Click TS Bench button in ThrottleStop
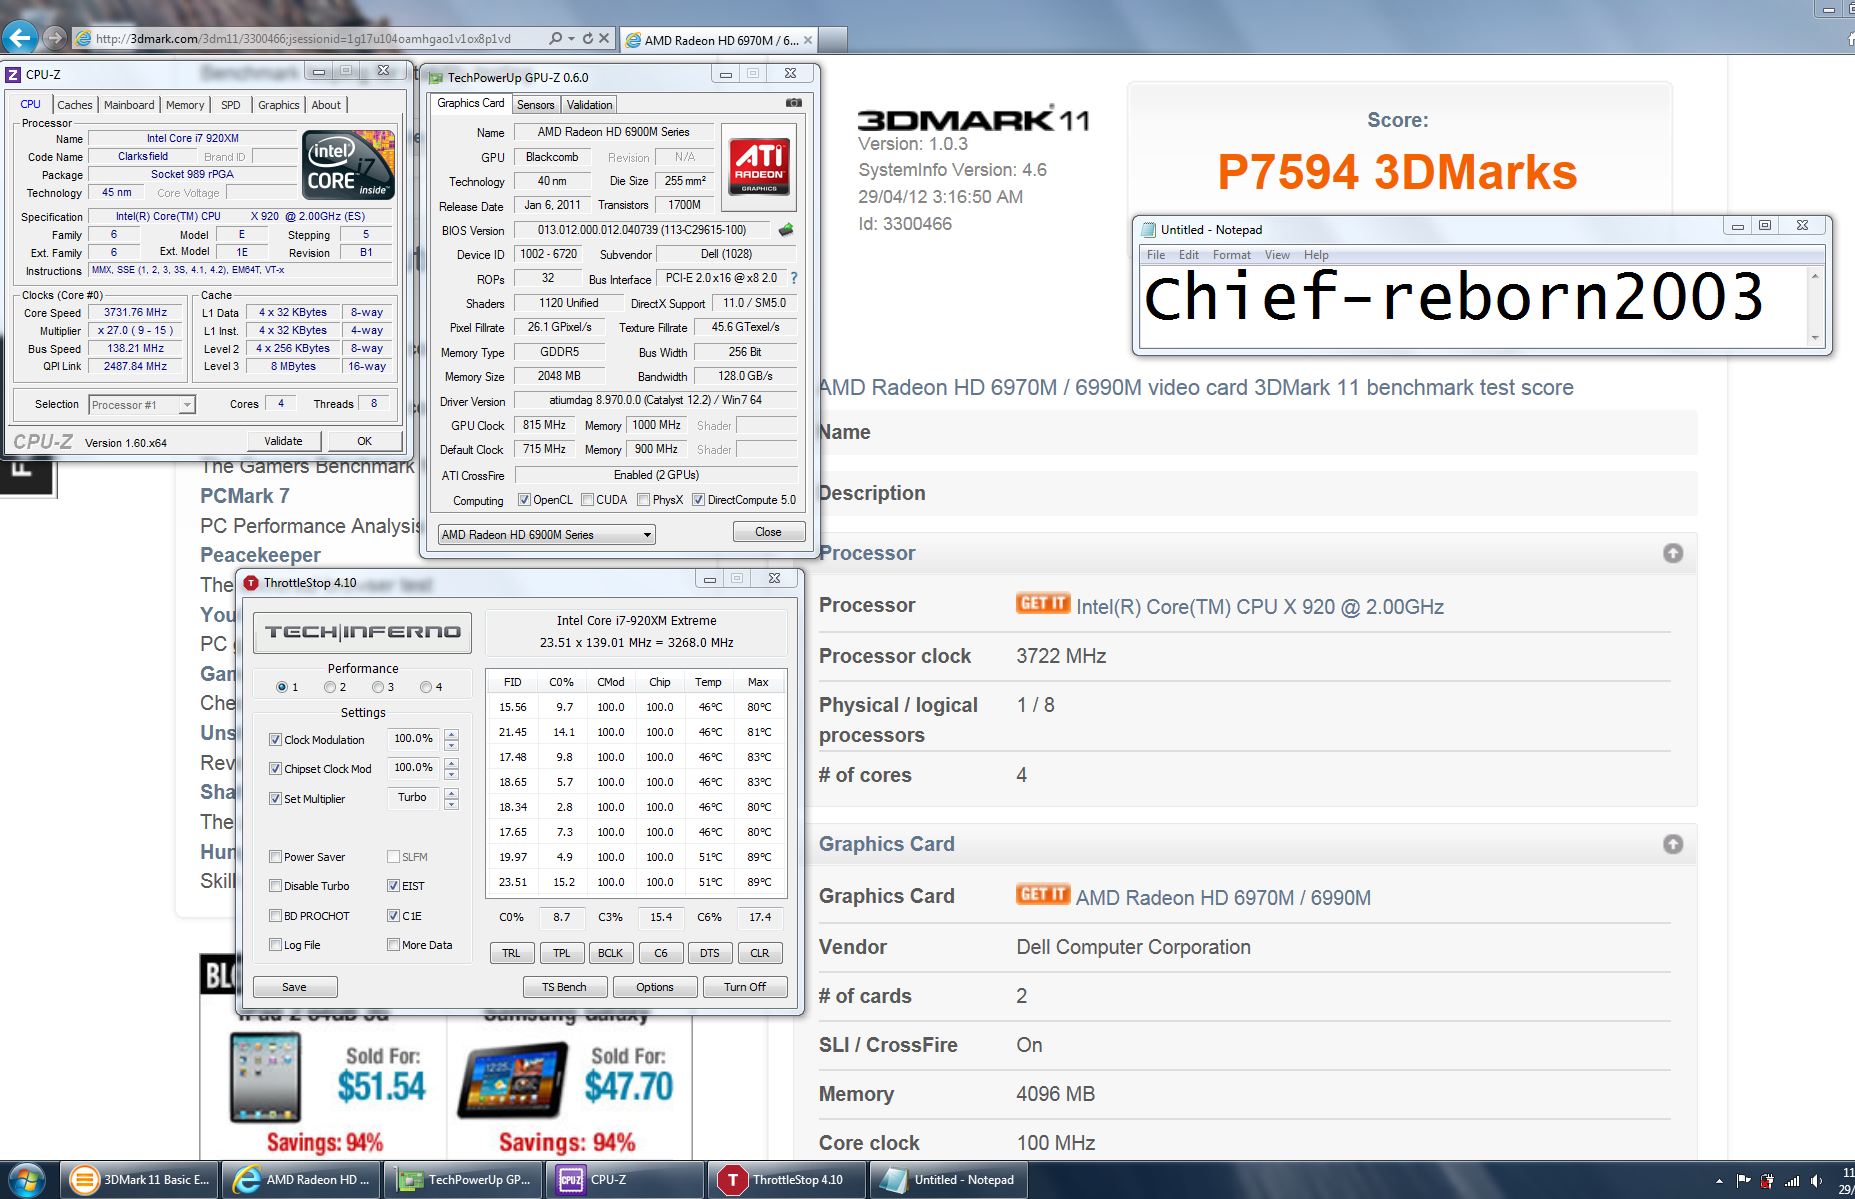This screenshot has width=1855, height=1199. tap(564, 987)
